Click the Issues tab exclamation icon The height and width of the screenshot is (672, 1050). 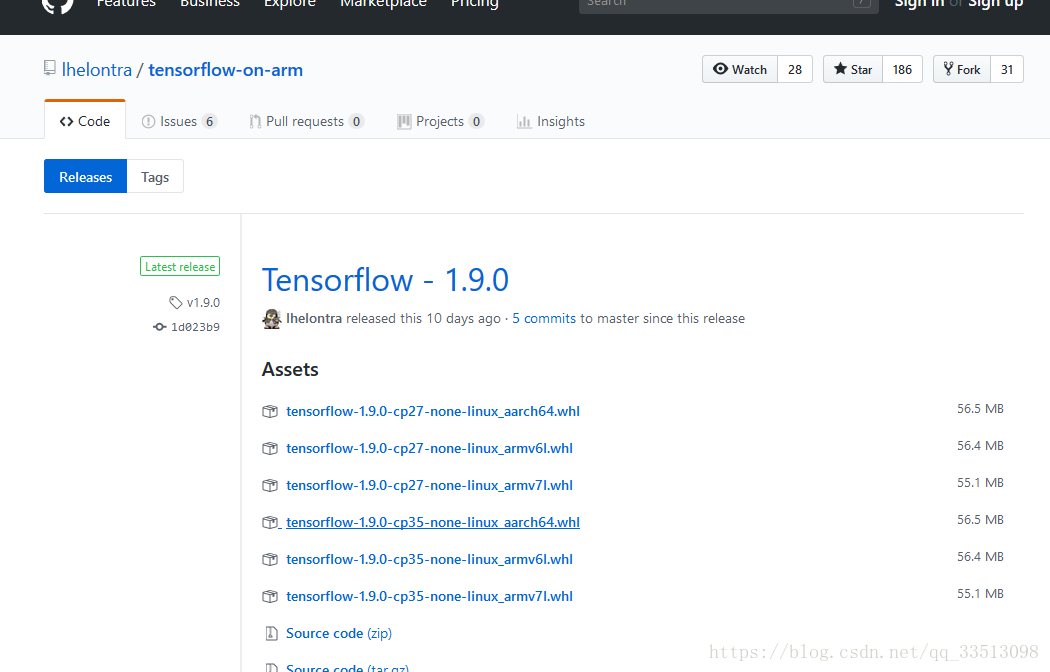pyautogui.click(x=149, y=121)
